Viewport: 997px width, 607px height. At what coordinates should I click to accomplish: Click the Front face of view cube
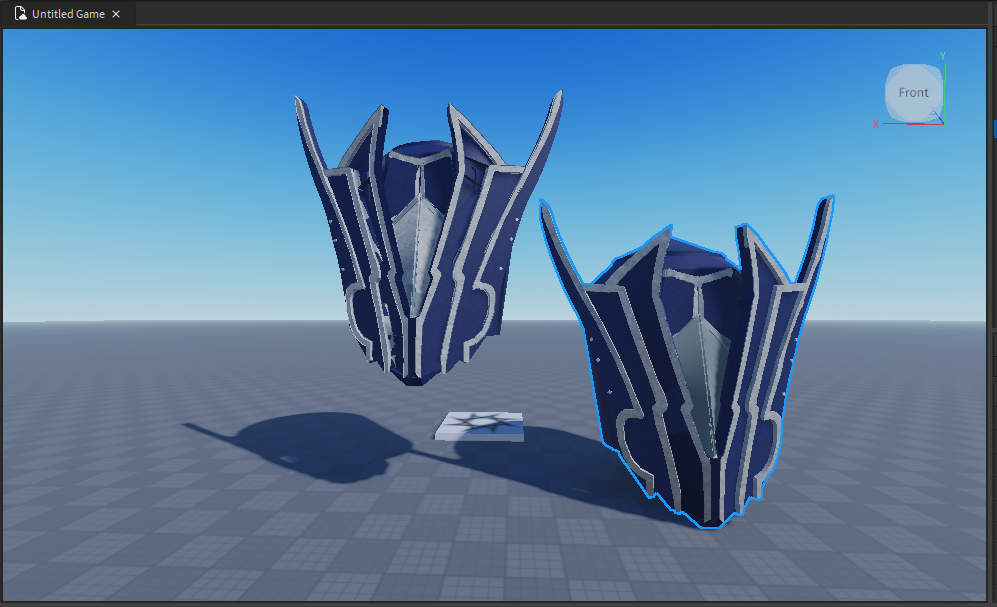(913, 93)
